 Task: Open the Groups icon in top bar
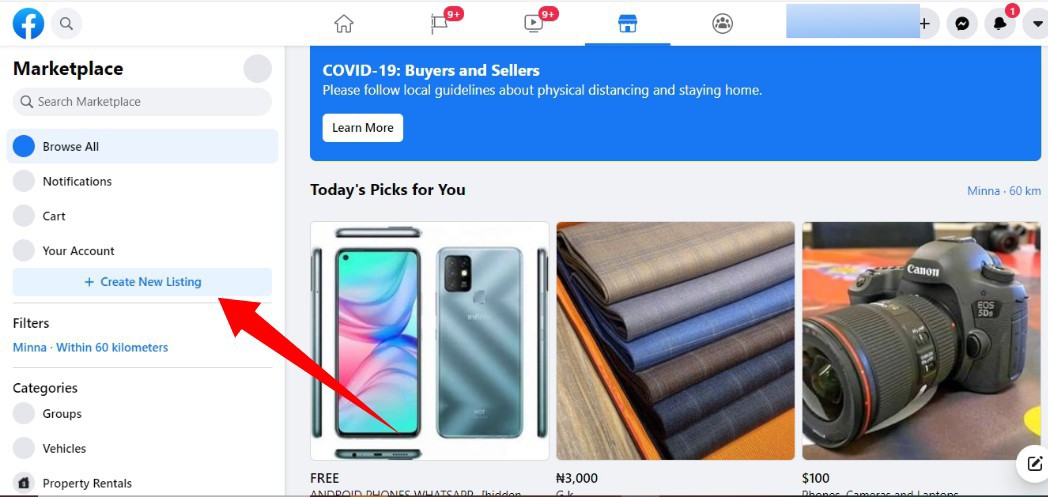(723, 24)
